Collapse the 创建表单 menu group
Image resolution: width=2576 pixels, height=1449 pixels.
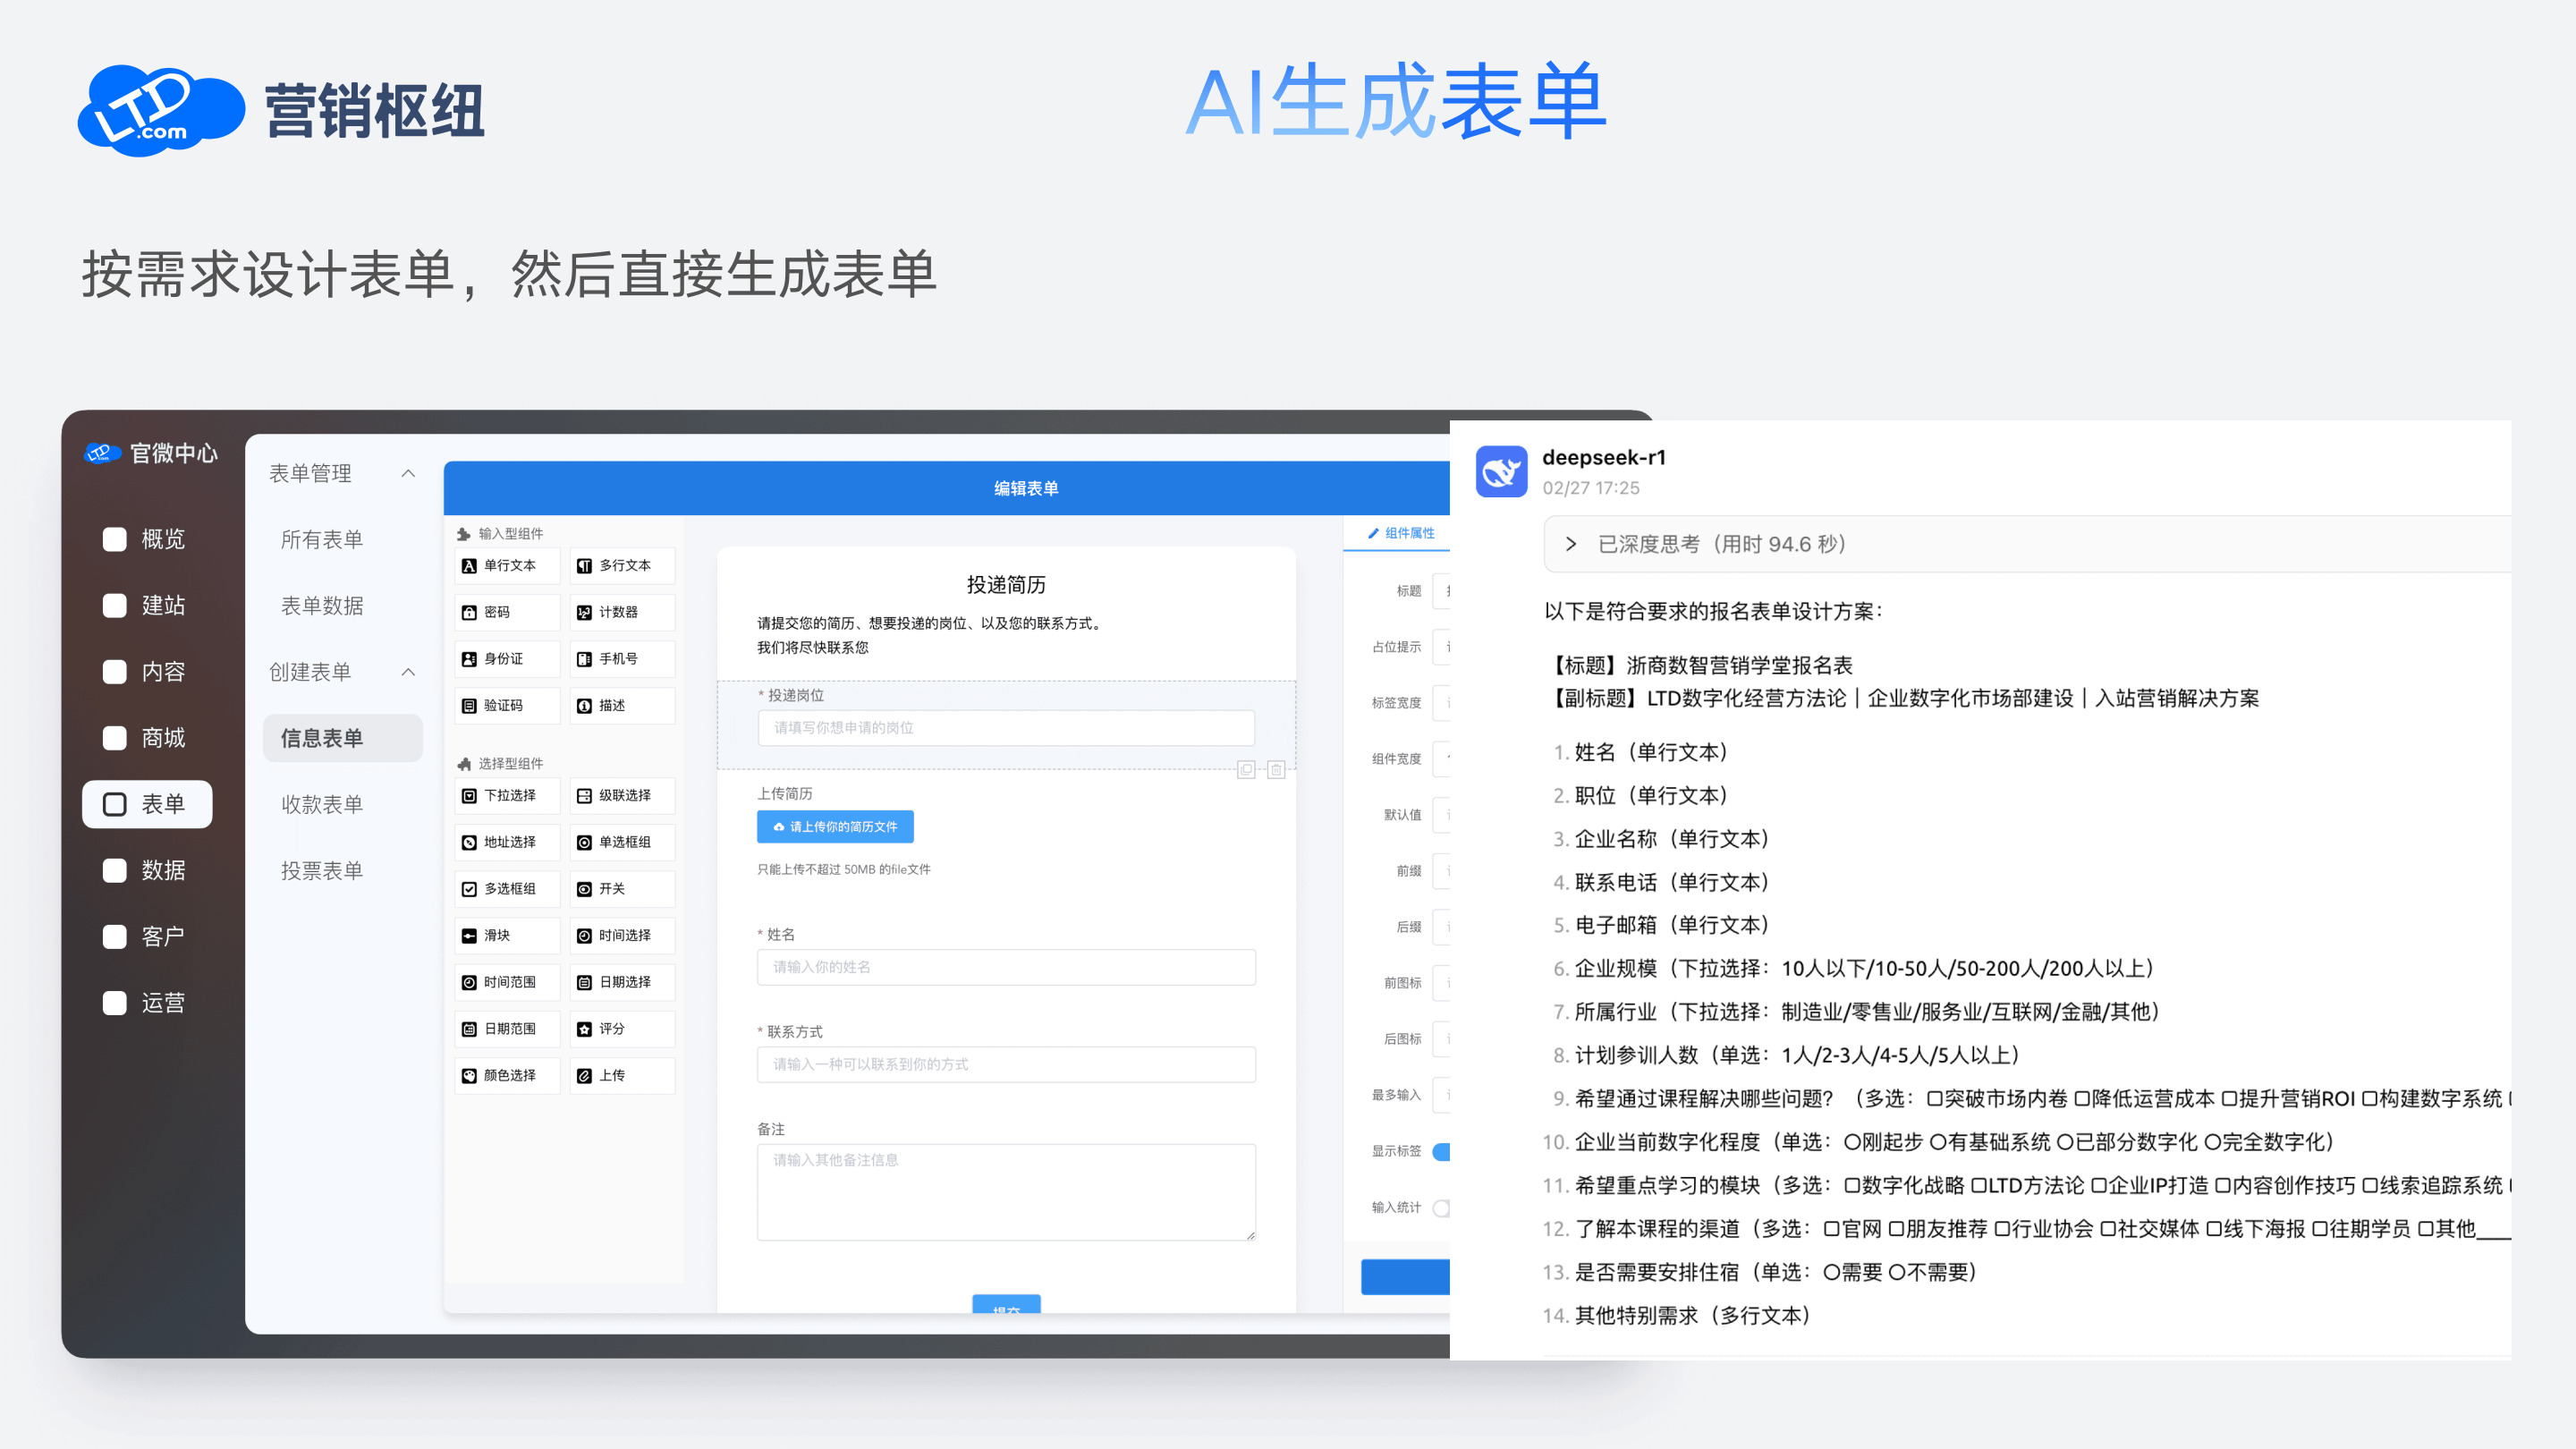(x=408, y=672)
